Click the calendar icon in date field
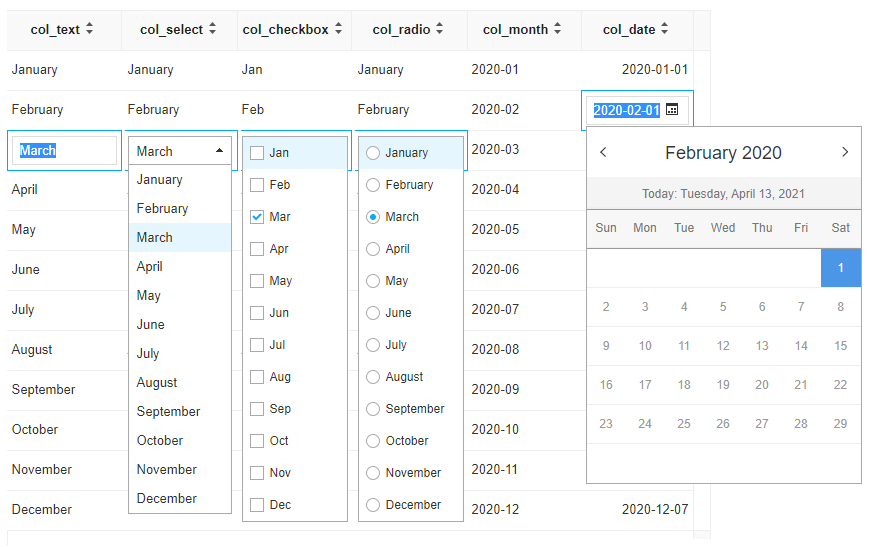Screen dimensions: 885x547 point(672,110)
